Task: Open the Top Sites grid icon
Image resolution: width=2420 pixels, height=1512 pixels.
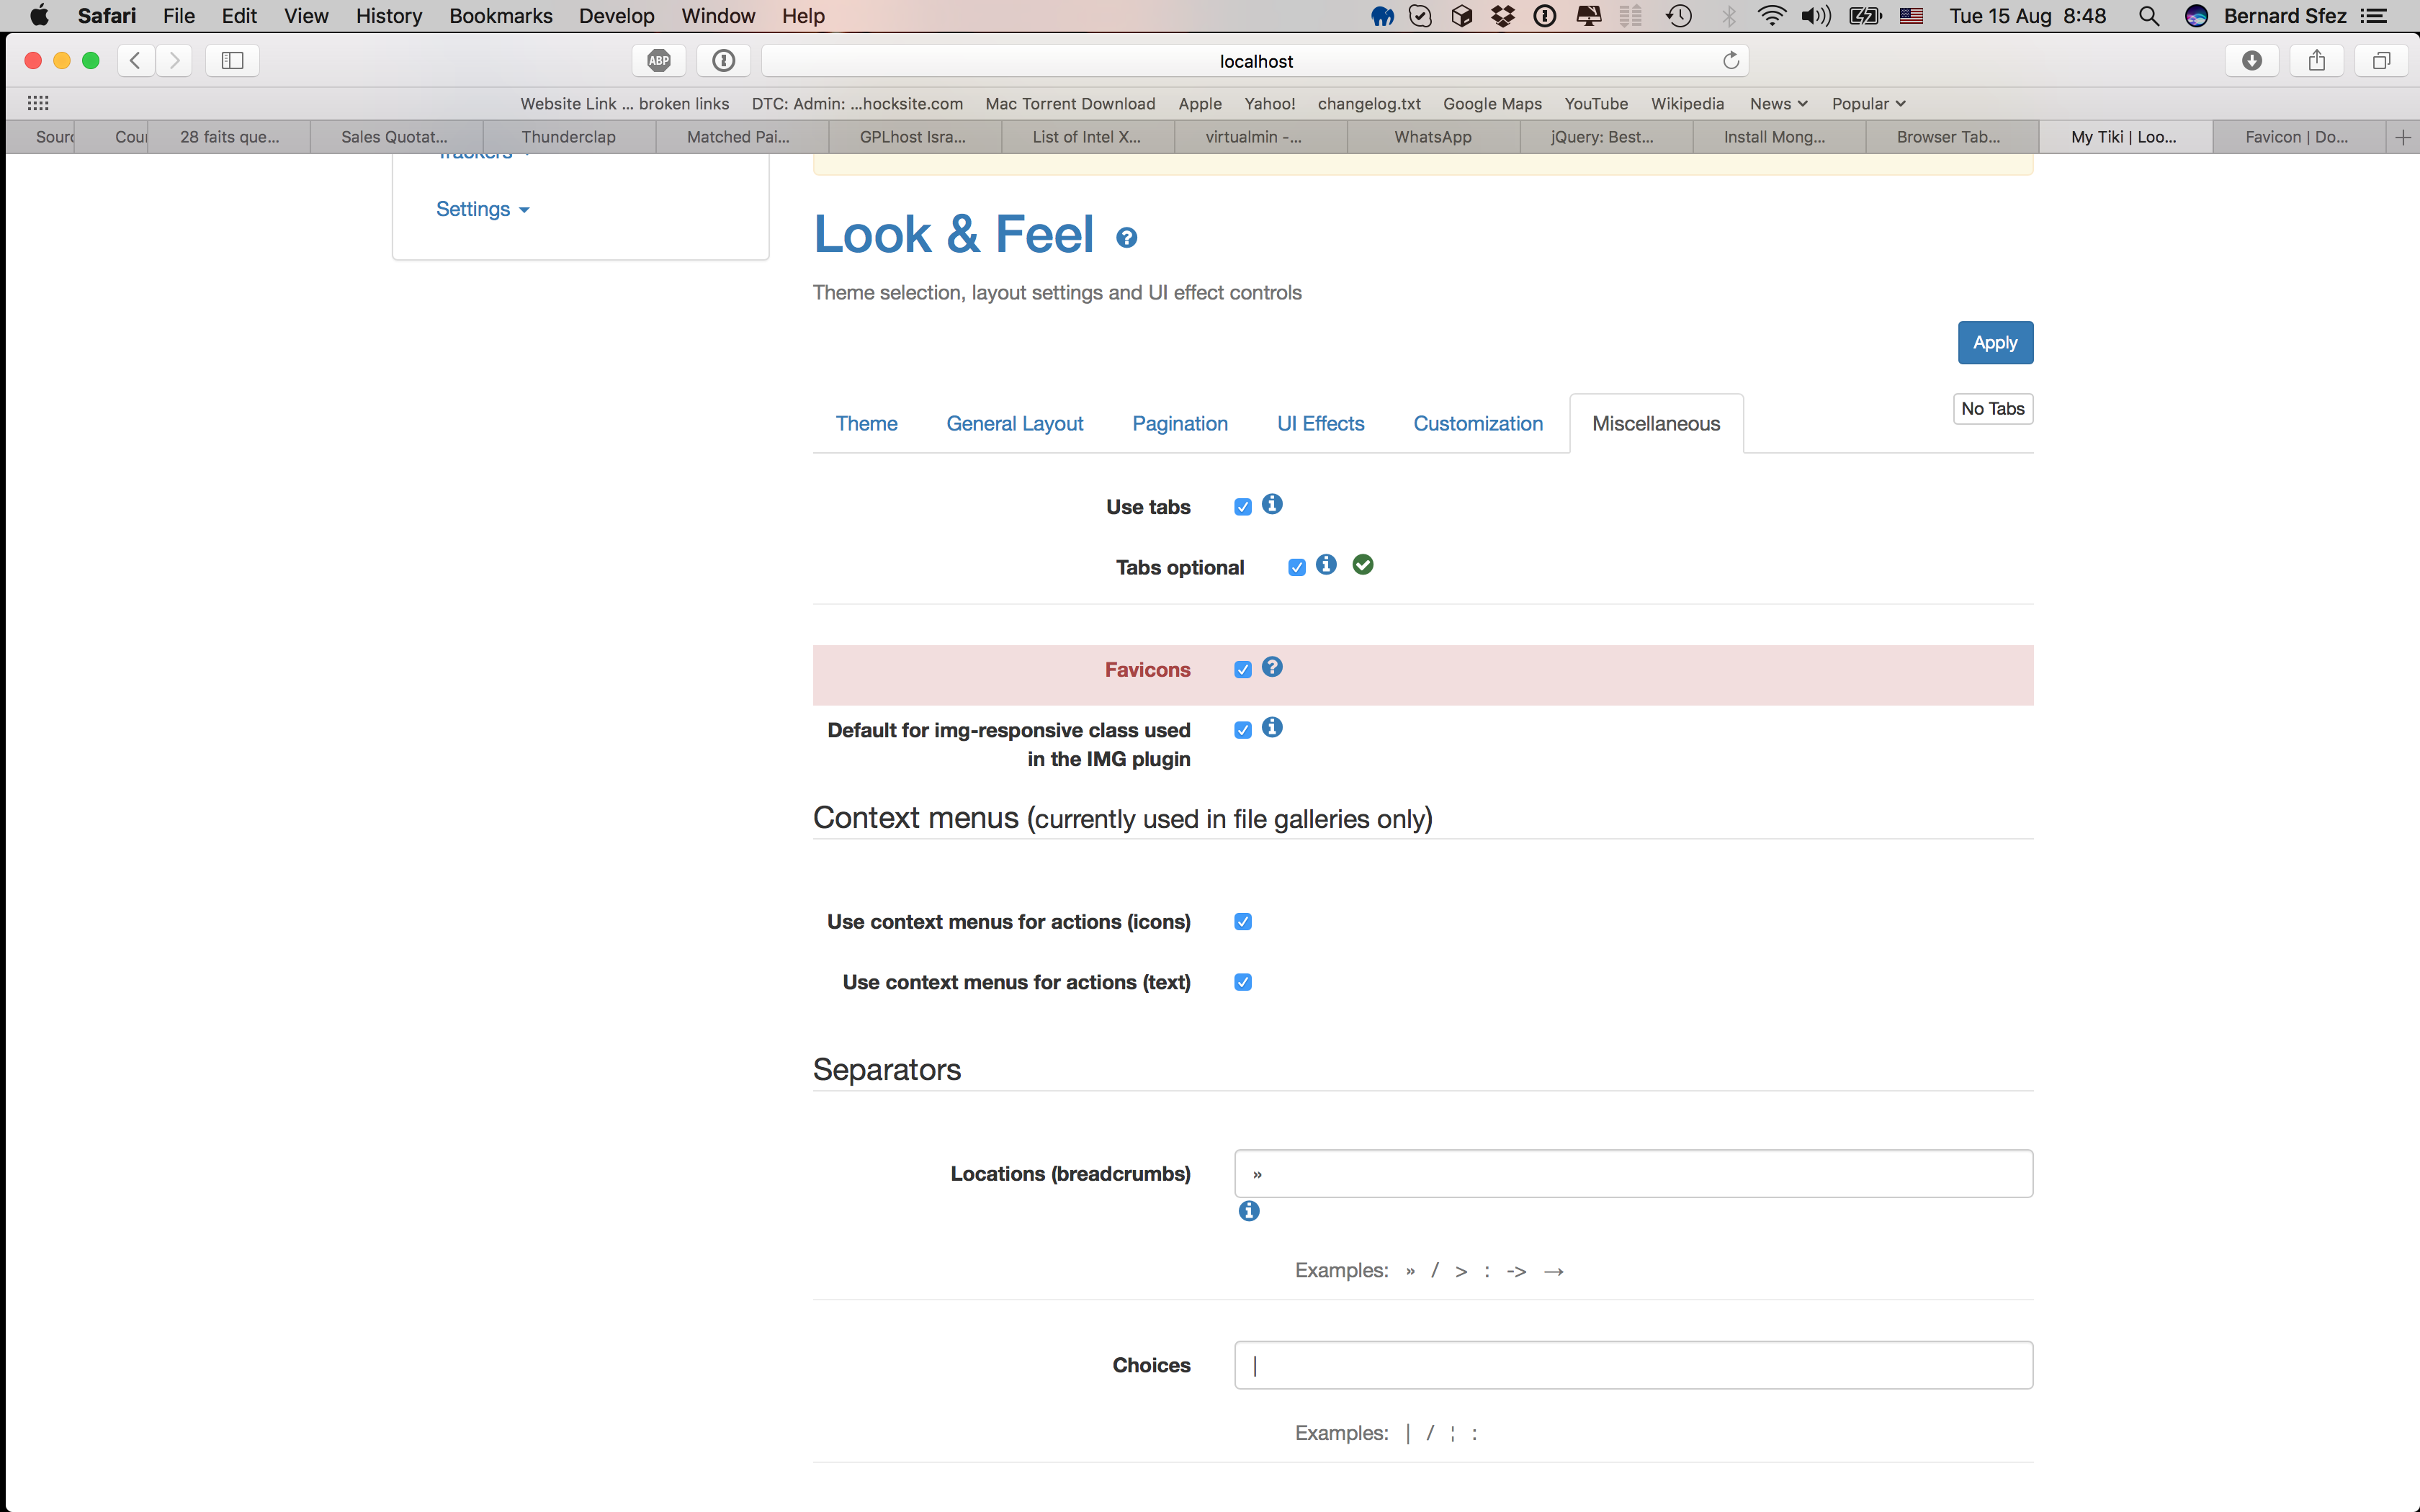Action: tap(38, 103)
